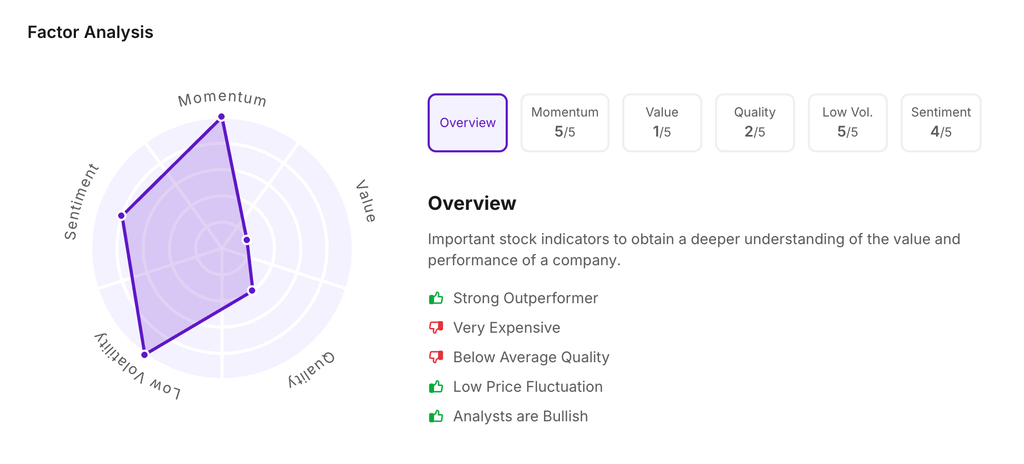Click the Sentiment data point on radar chart
Viewport: 1024px width, 464px height.
122,215
